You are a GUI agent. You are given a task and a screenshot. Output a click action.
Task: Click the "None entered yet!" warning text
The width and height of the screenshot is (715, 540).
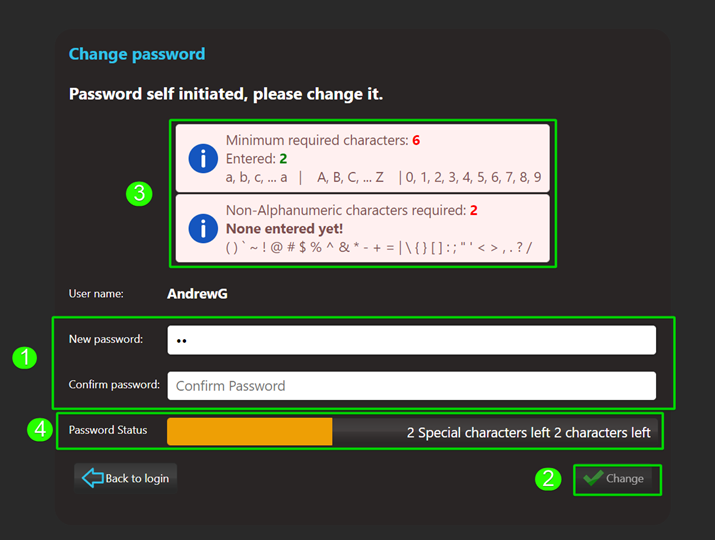(x=284, y=229)
